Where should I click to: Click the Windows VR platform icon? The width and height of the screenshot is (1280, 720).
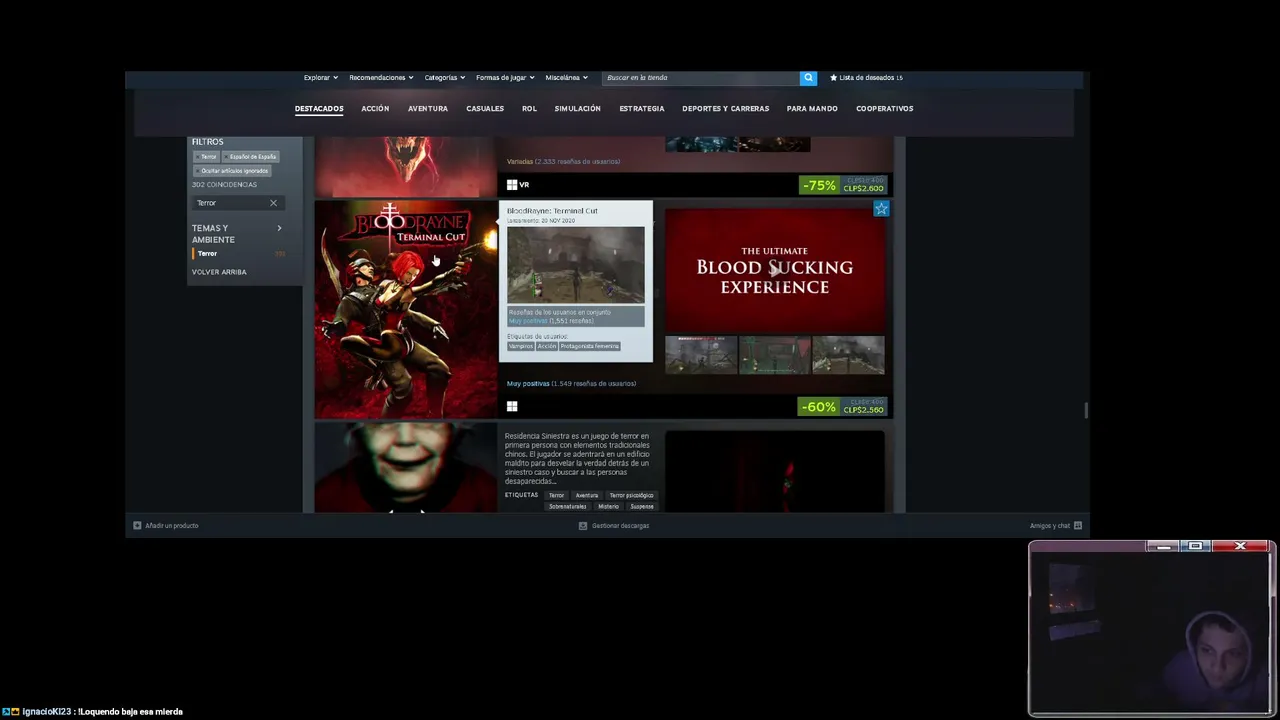tap(517, 184)
